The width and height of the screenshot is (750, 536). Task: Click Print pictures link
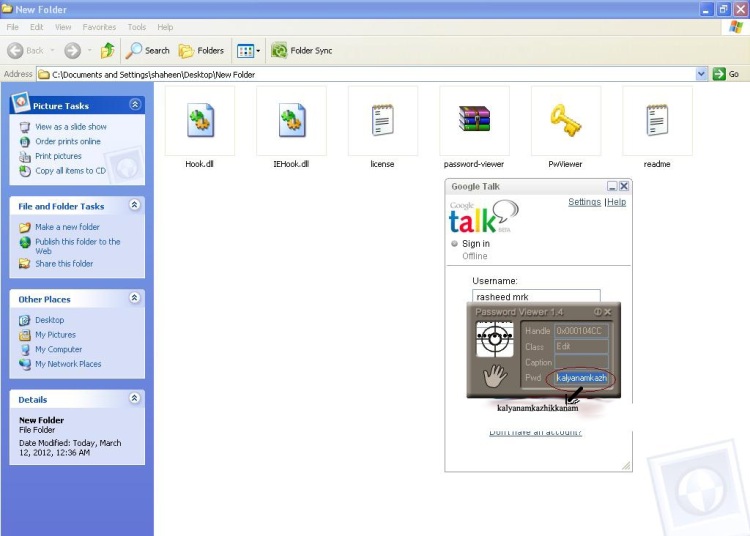click(x=58, y=156)
